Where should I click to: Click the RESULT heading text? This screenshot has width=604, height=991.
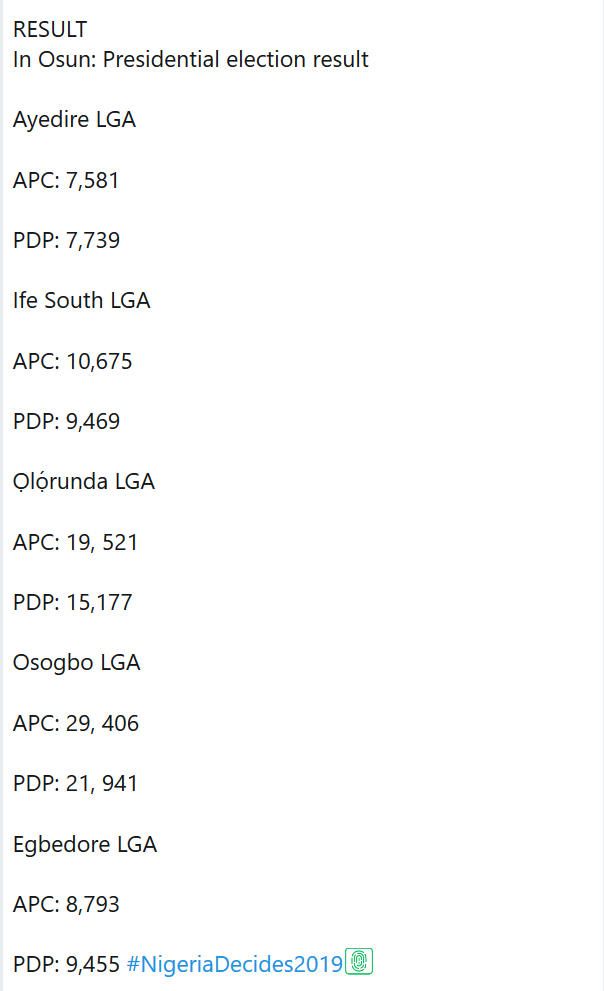tap(50, 30)
